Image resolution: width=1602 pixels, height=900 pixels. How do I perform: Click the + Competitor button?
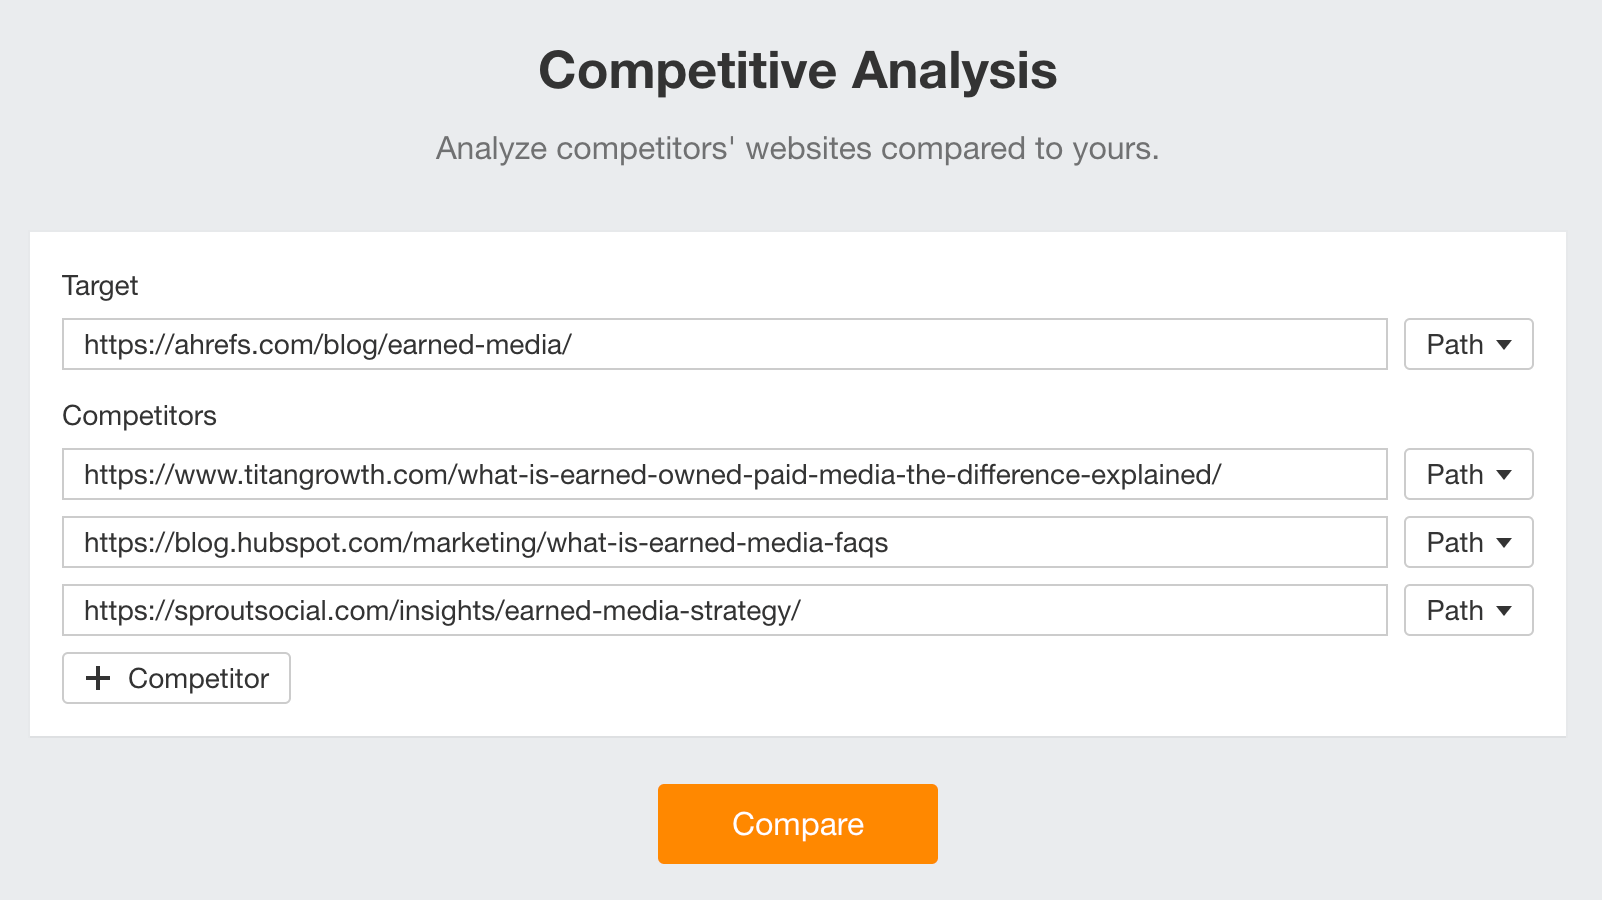(176, 678)
